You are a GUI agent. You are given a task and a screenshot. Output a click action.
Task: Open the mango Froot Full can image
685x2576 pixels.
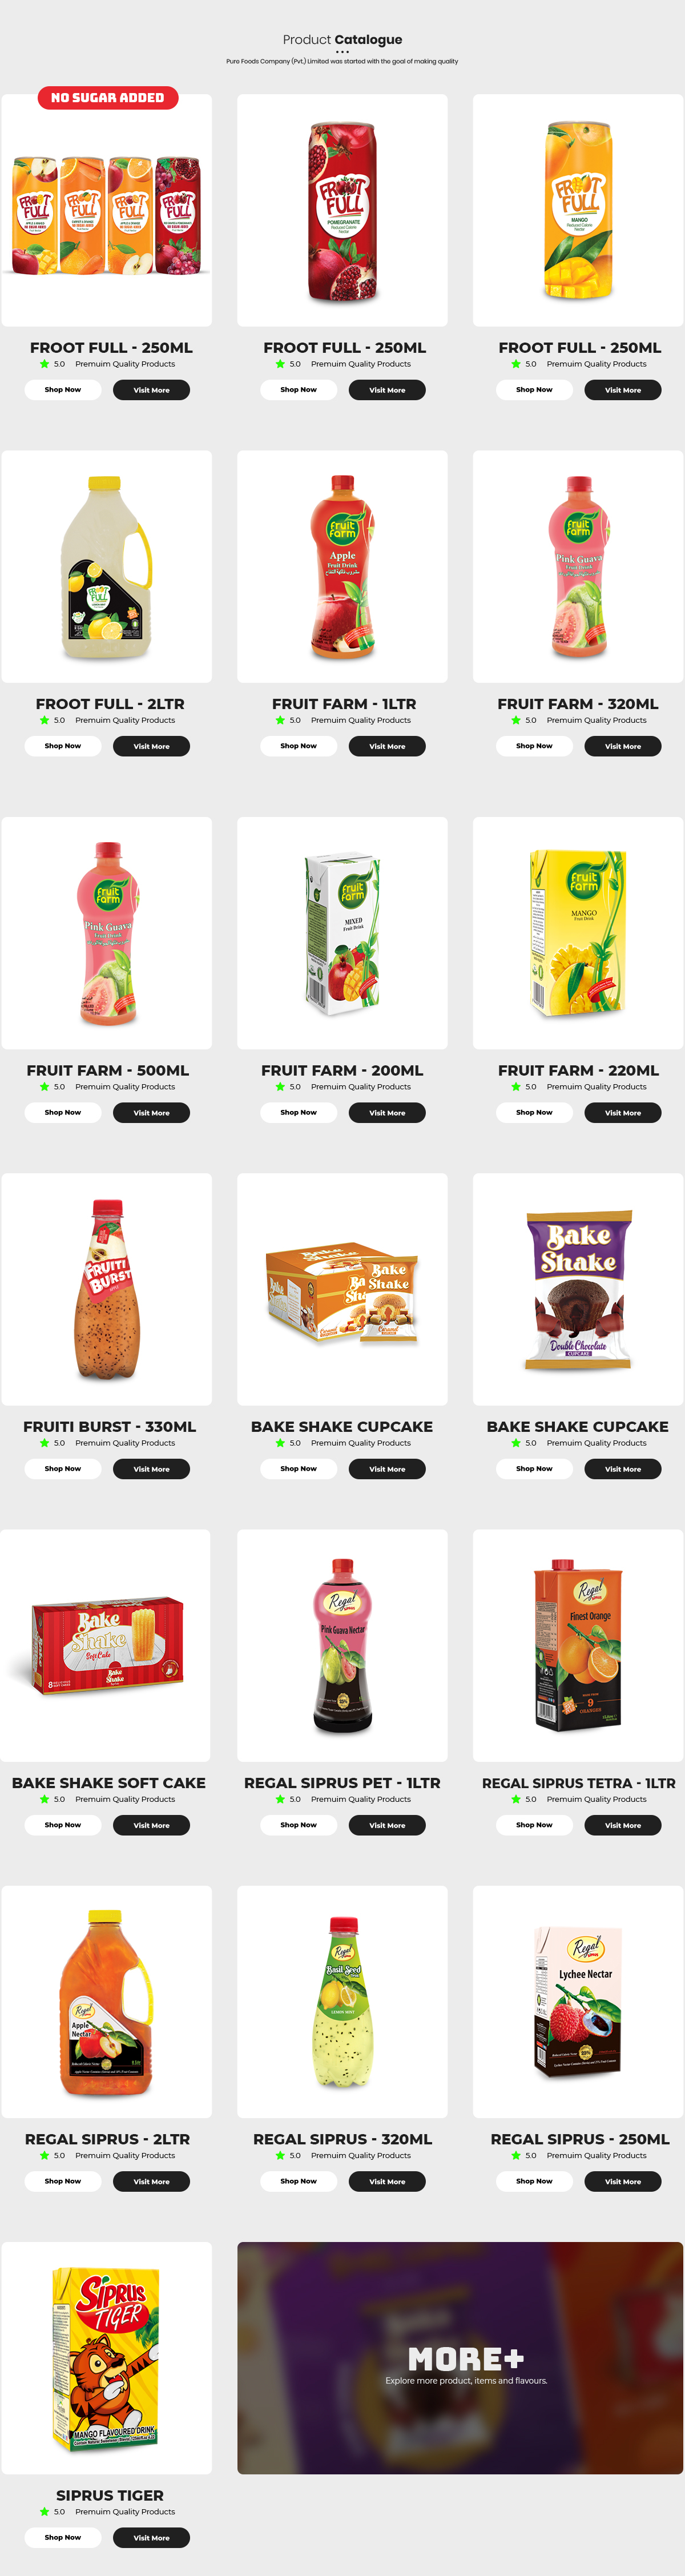pos(578,210)
